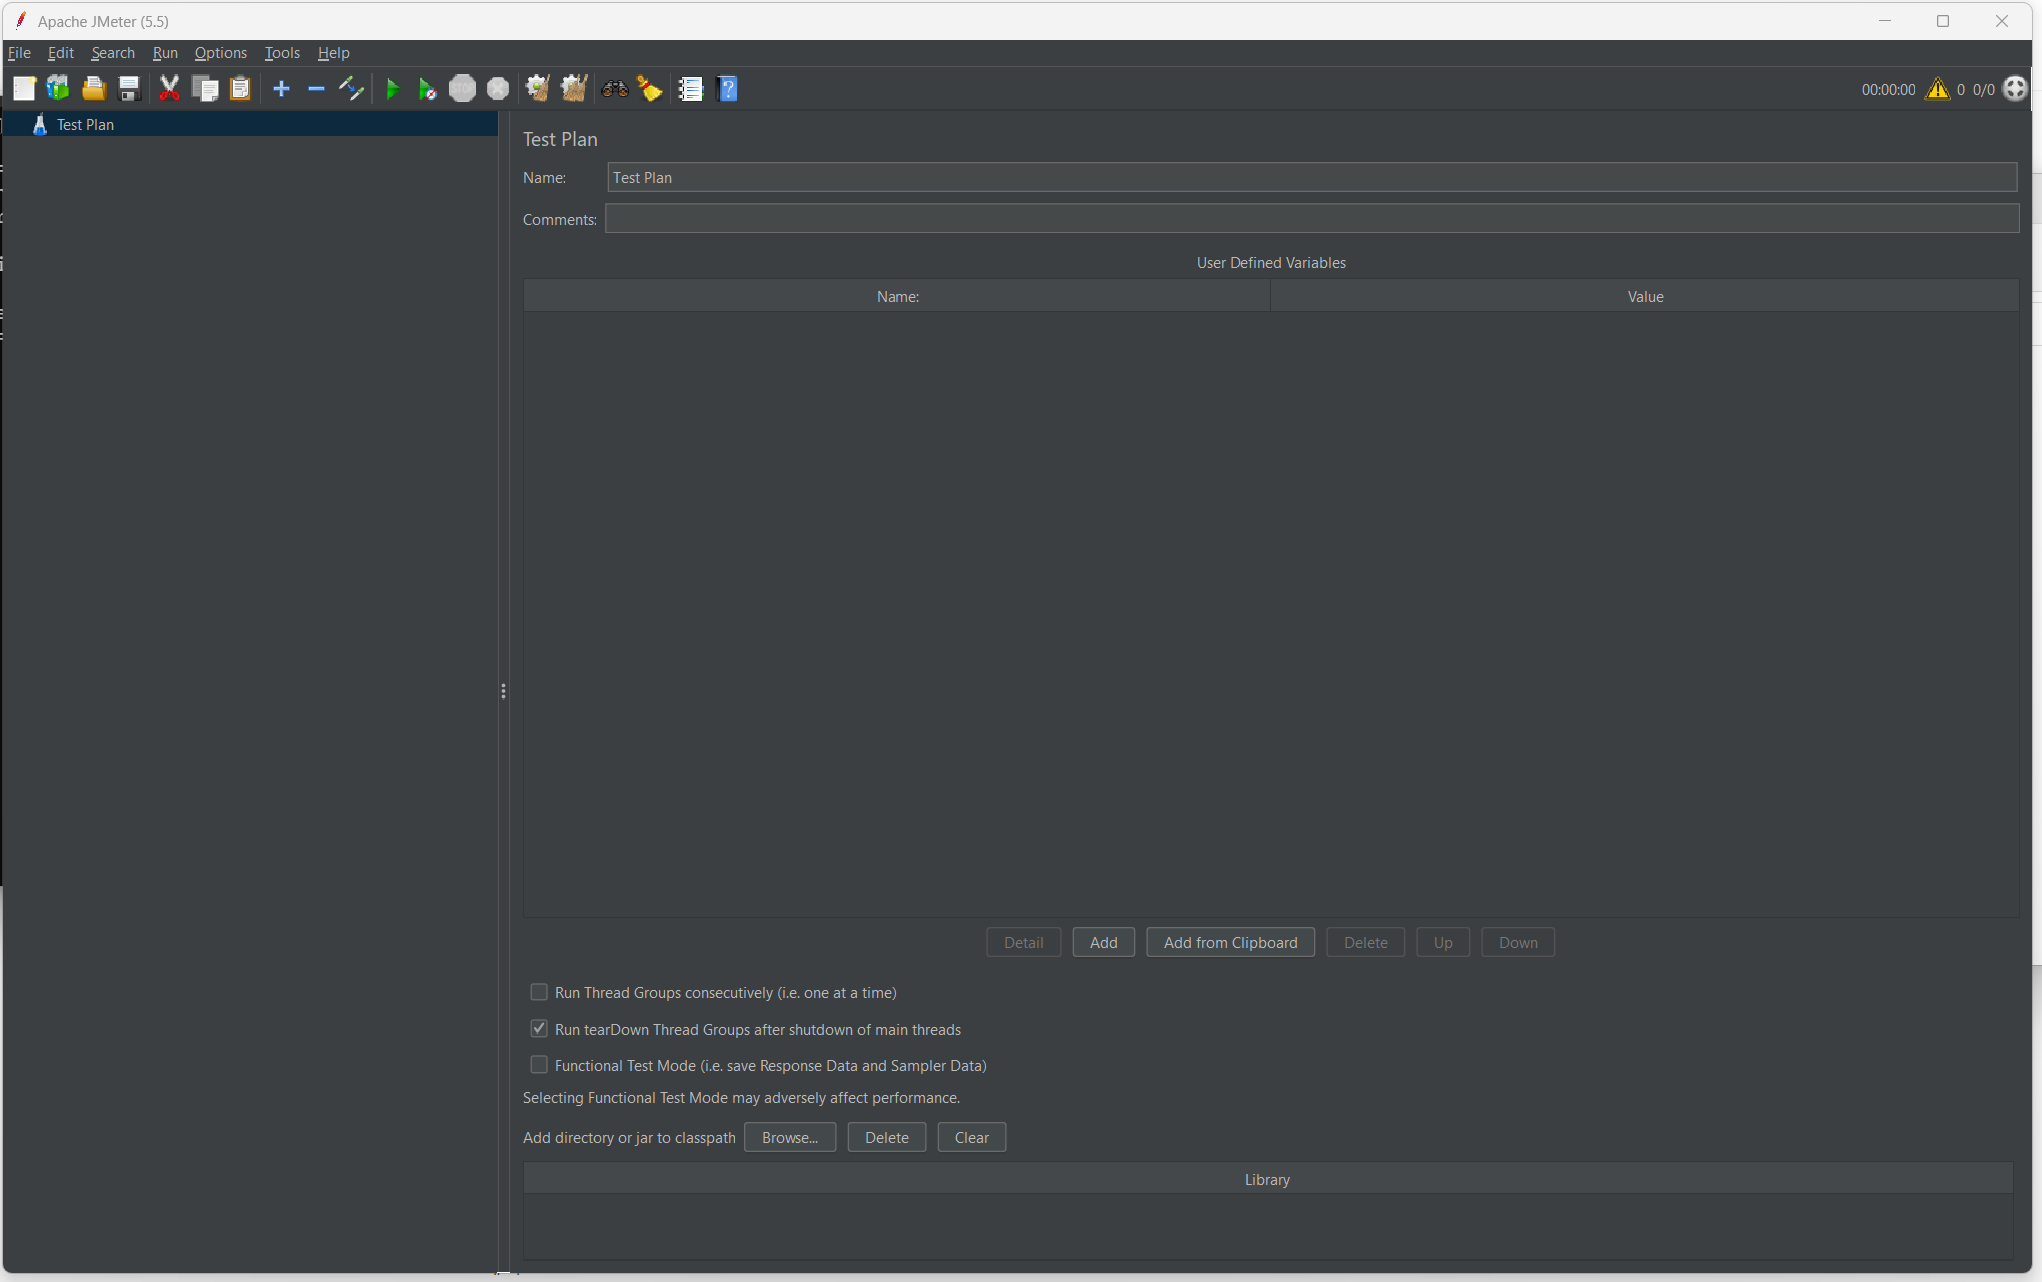The height and width of the screenshot is (1282, 2042).
Task: Click the Name input field
Action: 1312,178
